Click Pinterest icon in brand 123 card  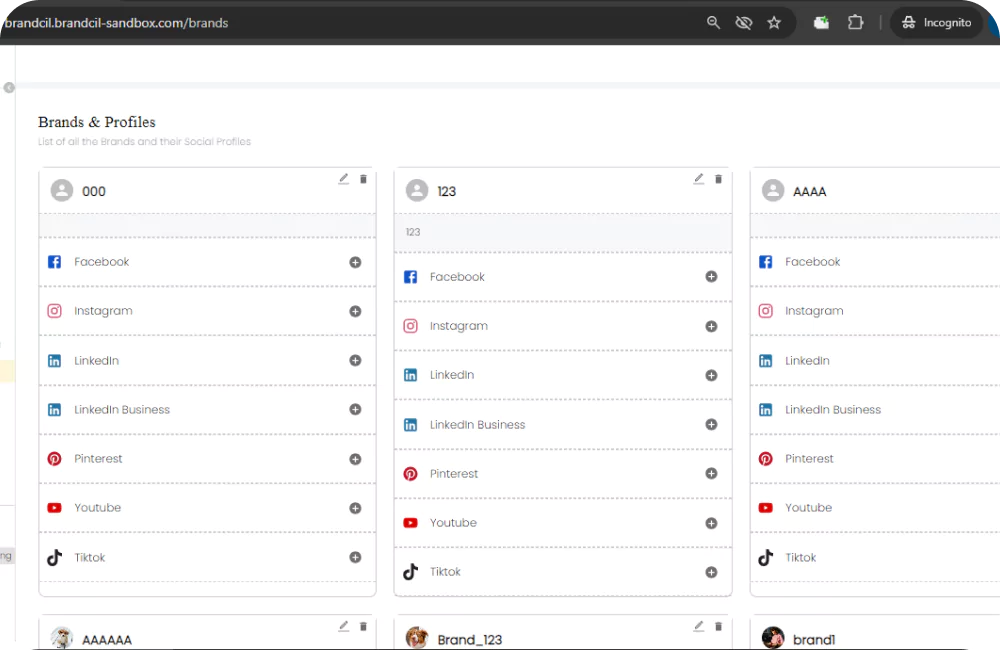tap(411, 474)
